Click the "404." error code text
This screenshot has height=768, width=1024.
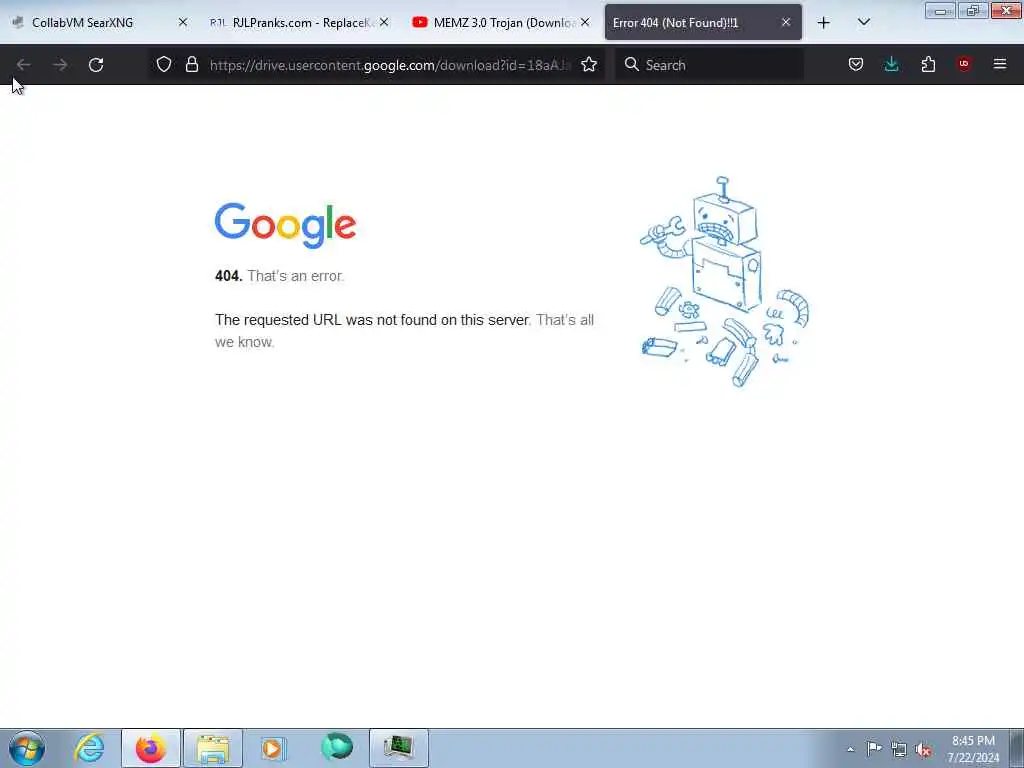[x=229, y=276]
